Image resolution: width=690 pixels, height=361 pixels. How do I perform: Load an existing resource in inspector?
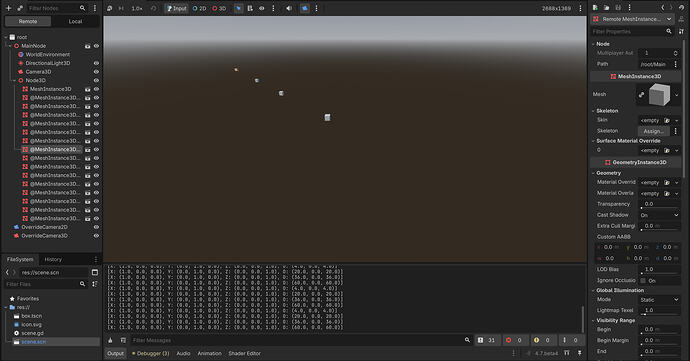[x=606, y=7]
